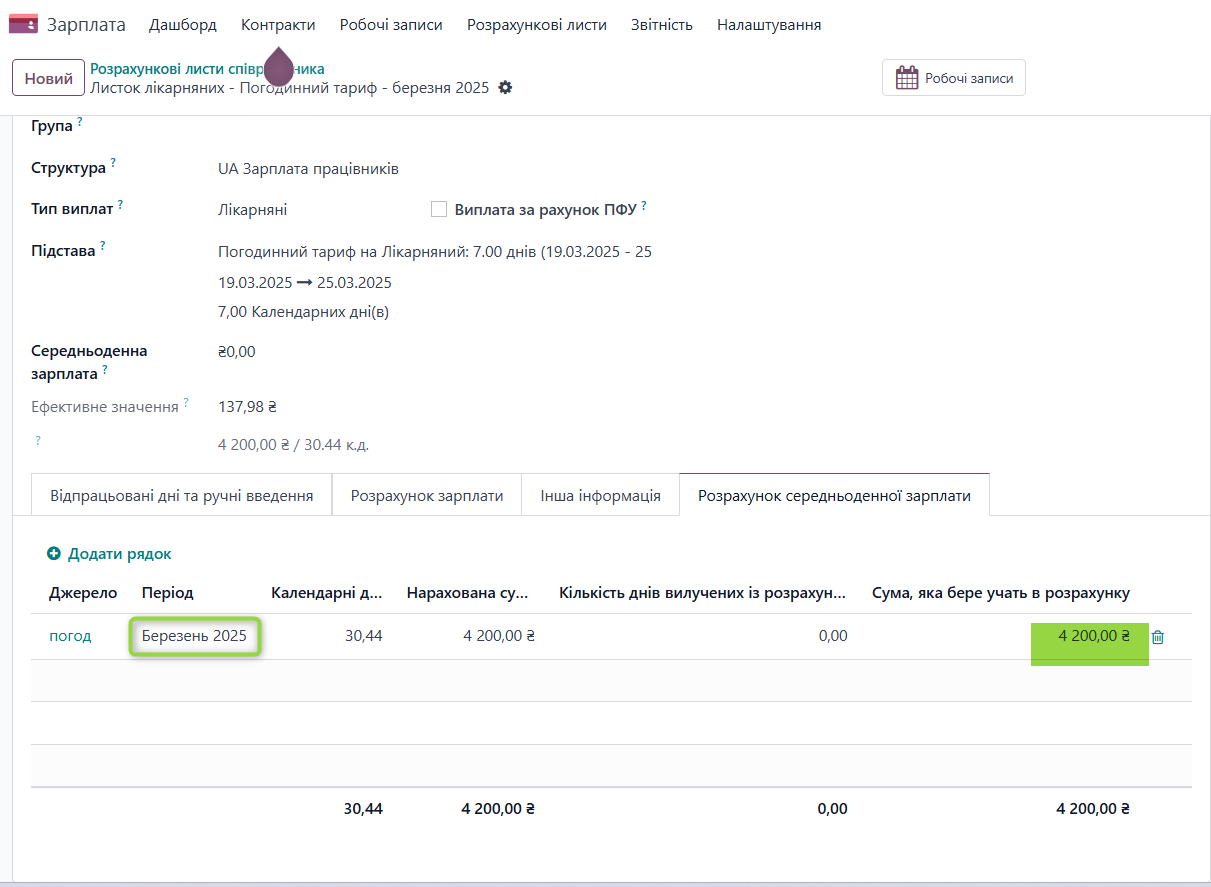Expand the Контракти menu
This screenshot has width=1211, height=887.
tap(278, 25)
